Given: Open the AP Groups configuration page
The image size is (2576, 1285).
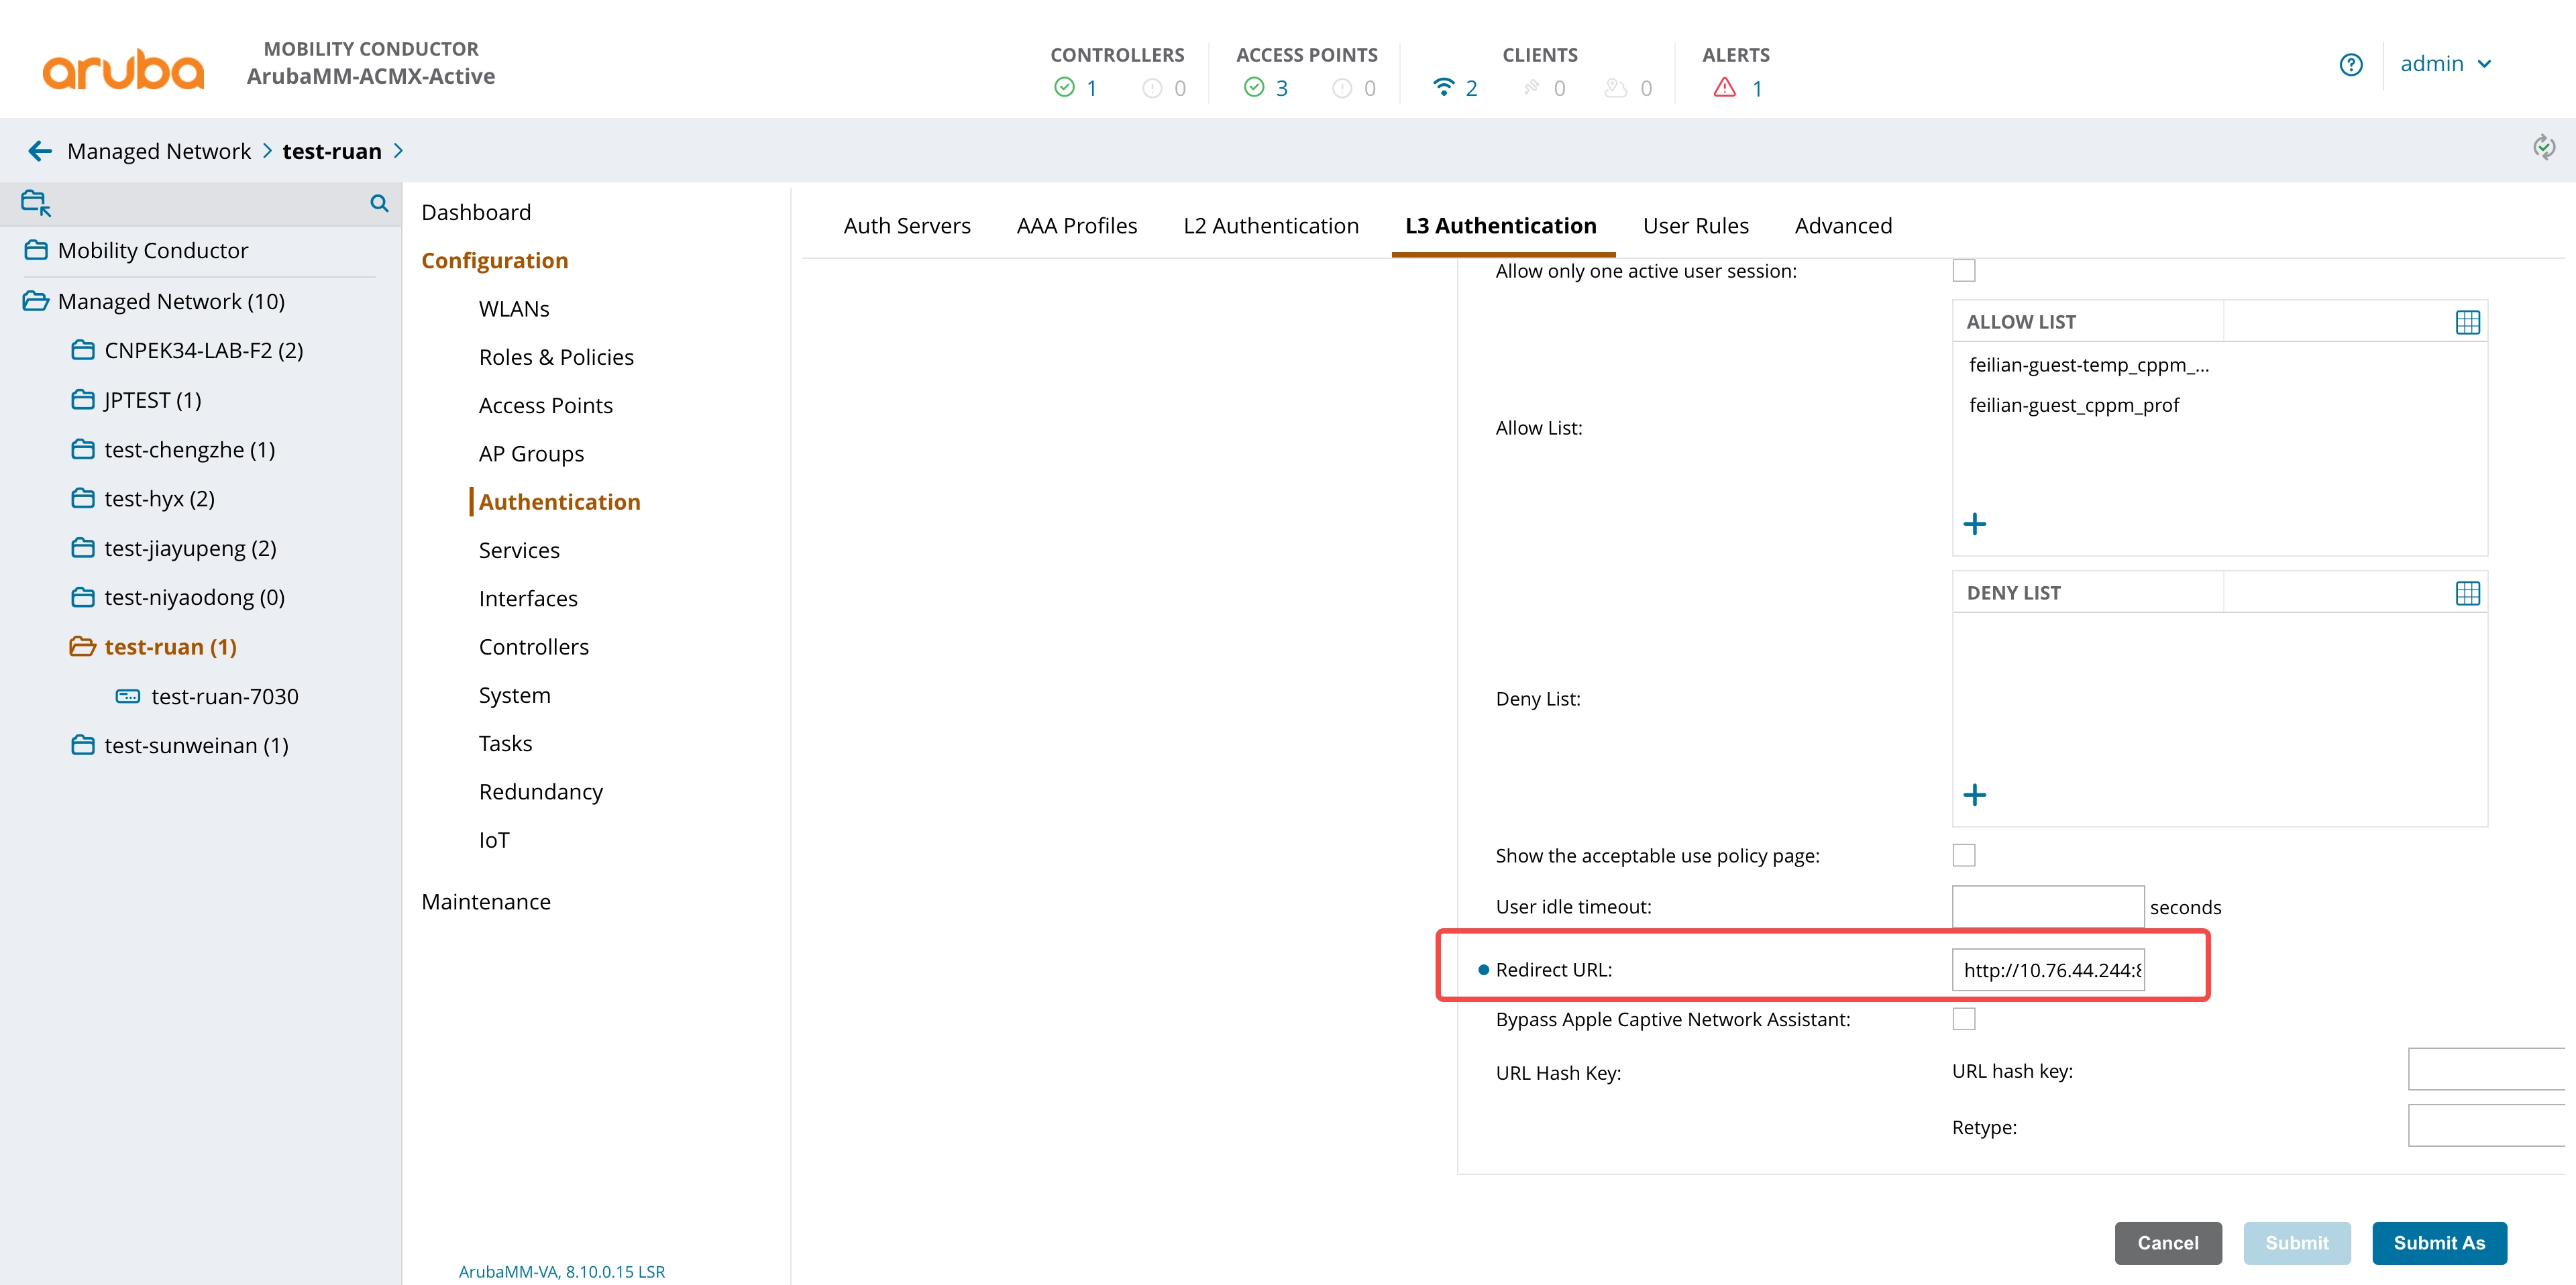Looking at the screenshot, I should 531,454.
